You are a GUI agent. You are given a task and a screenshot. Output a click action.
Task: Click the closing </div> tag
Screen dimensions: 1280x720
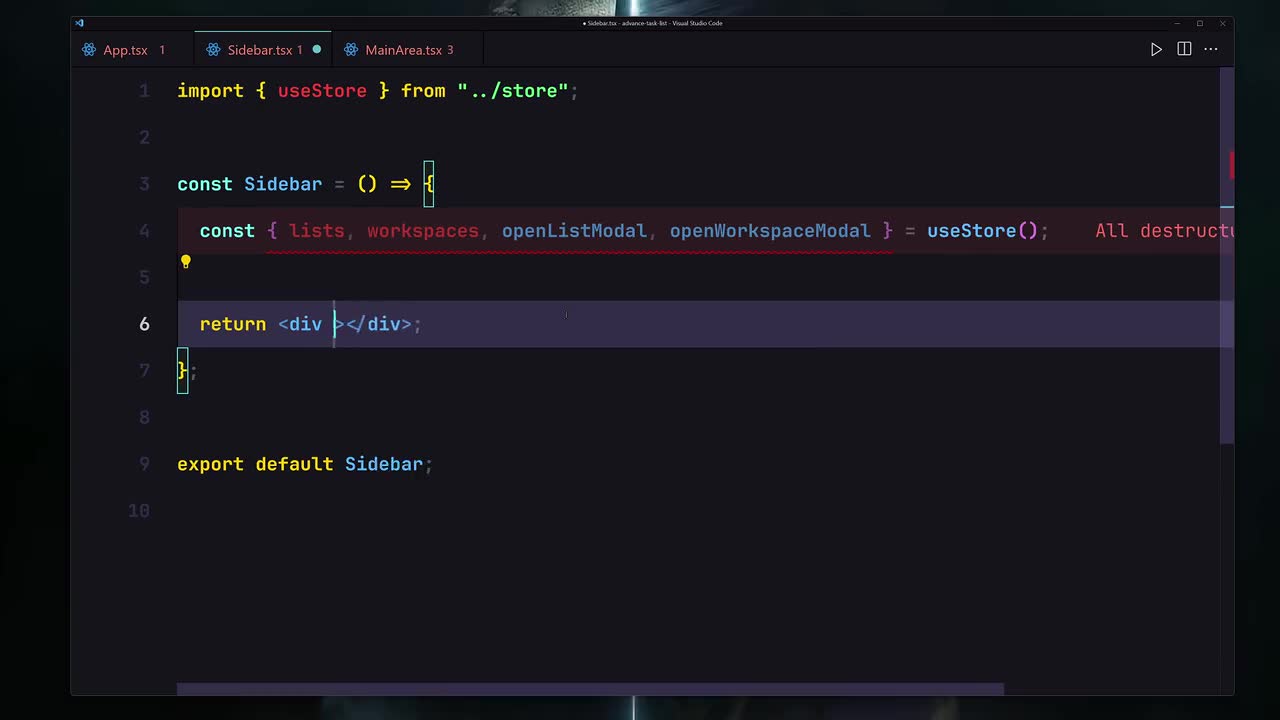coord(379,324)
